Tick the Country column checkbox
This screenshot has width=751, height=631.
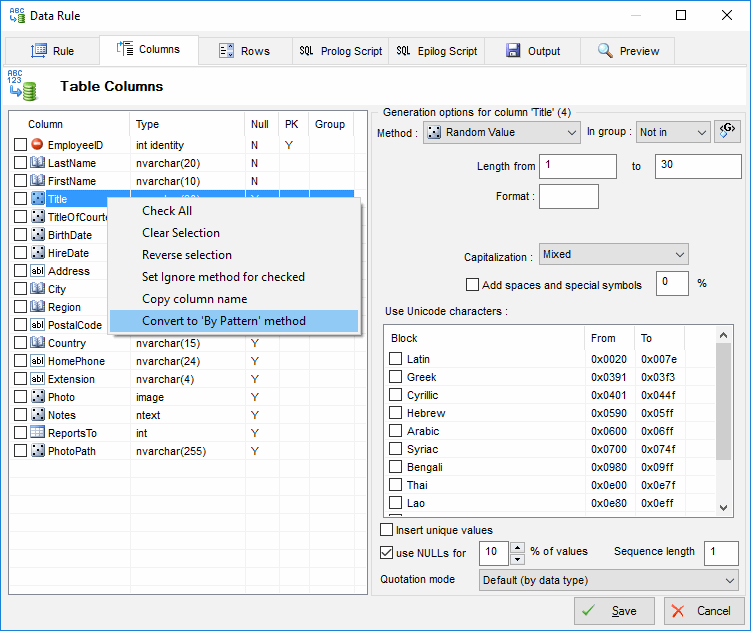tap(20, 343)
